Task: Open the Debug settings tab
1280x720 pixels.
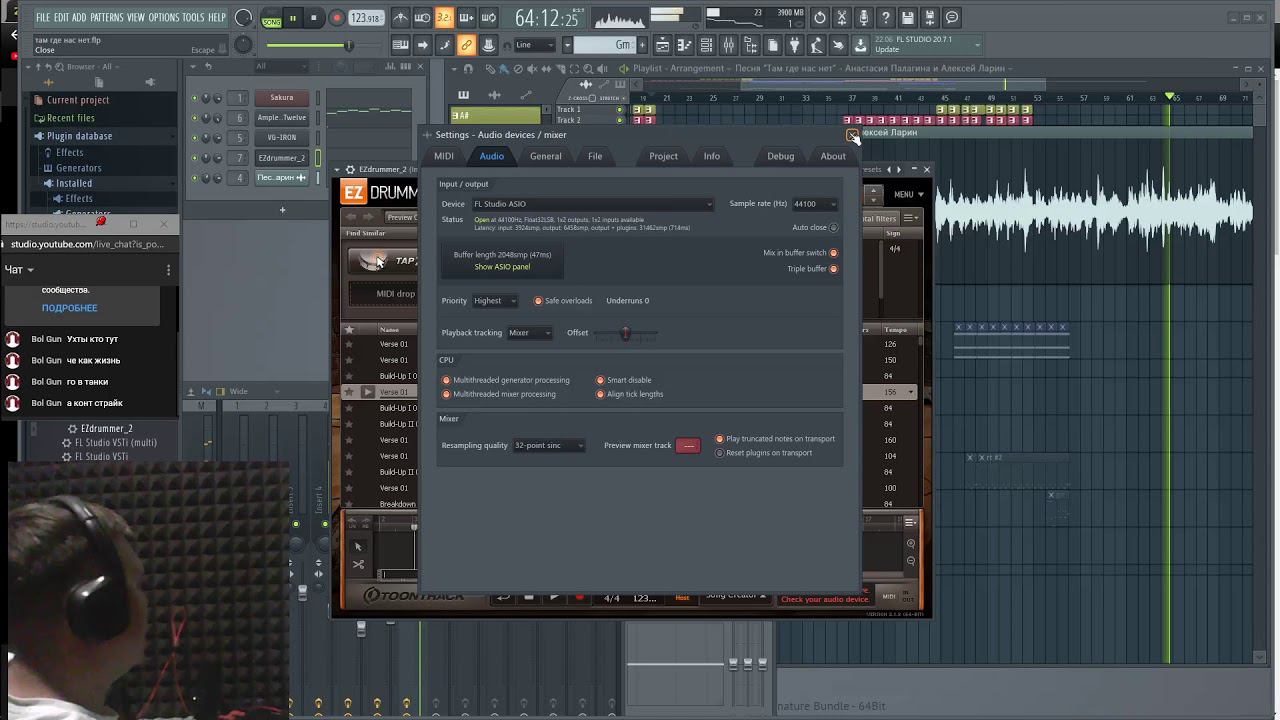Action: pyautogui.click(x=780, y=156)
